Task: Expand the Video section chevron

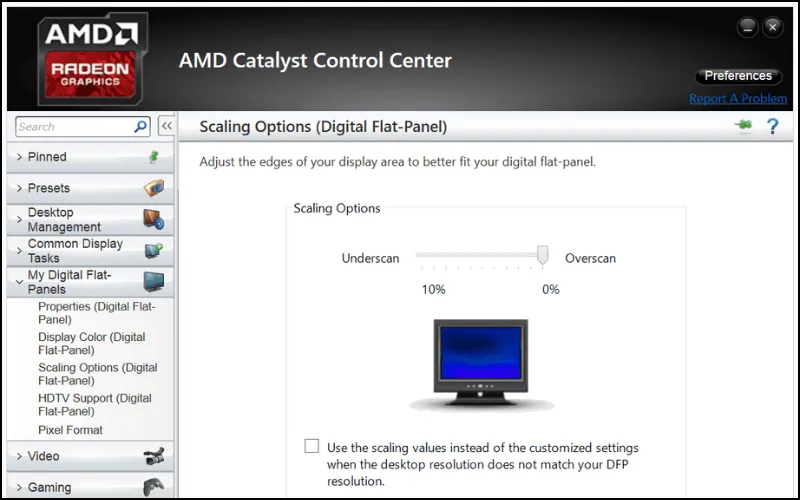Action: (19, 456)
